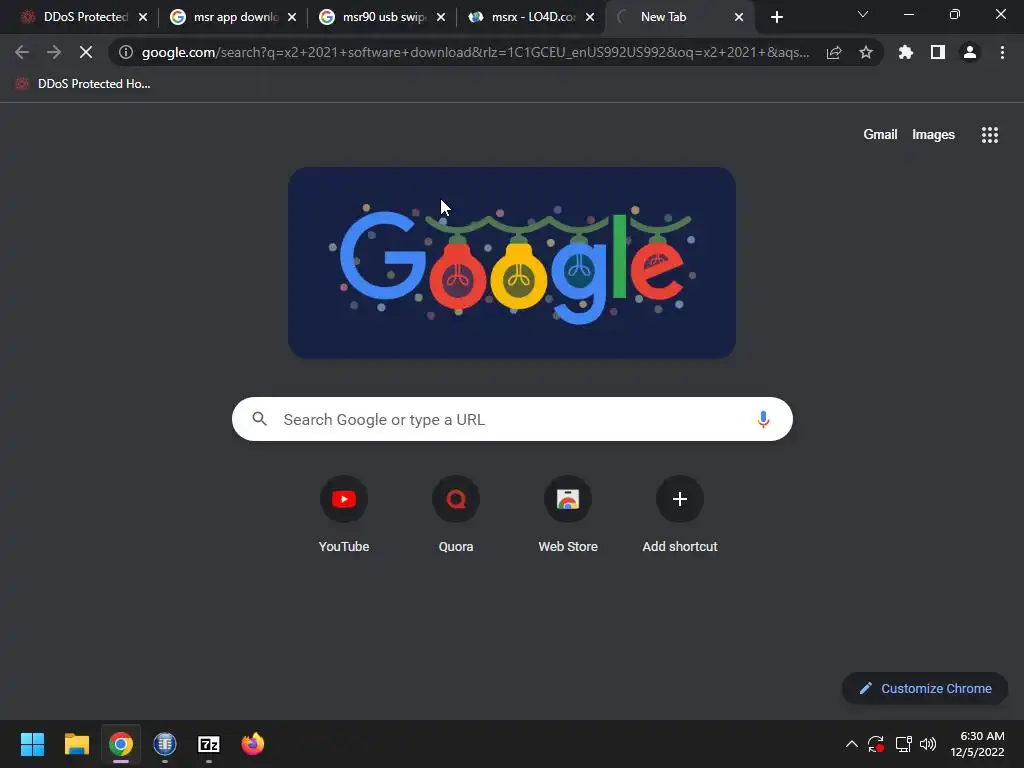This screenshot has width=1024, height=768.
Task: Open DDoS Protected Ho... bookmark
Action: [83, 84]
